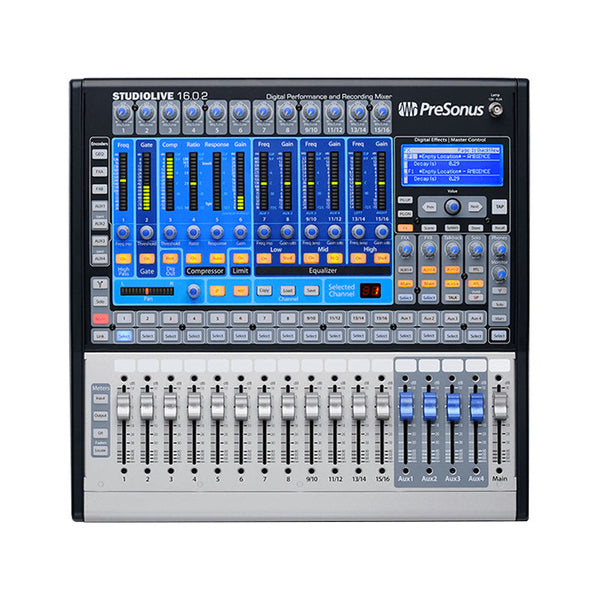Click the Pan knob
This screenshot has width=600, height=600.
coord(194,291)
